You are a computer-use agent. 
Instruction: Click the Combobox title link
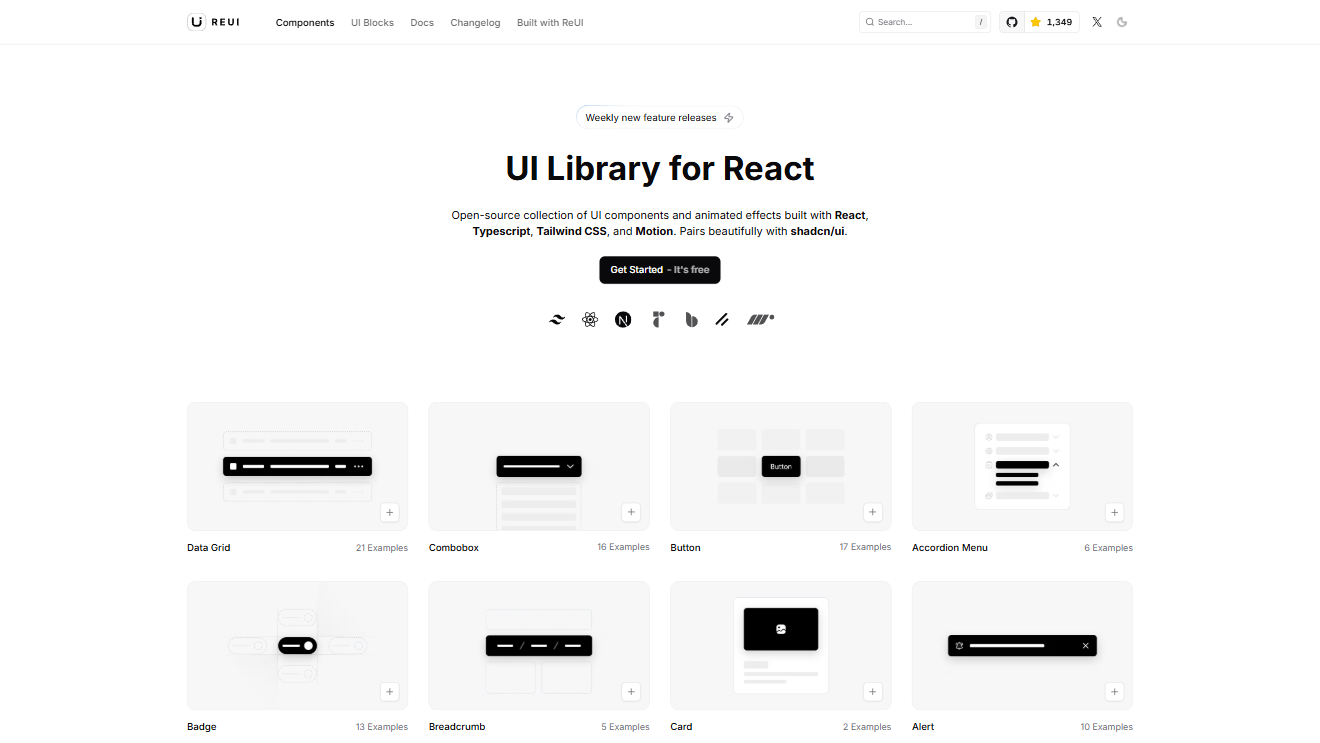pyautogui.click(x=454, y=548)
